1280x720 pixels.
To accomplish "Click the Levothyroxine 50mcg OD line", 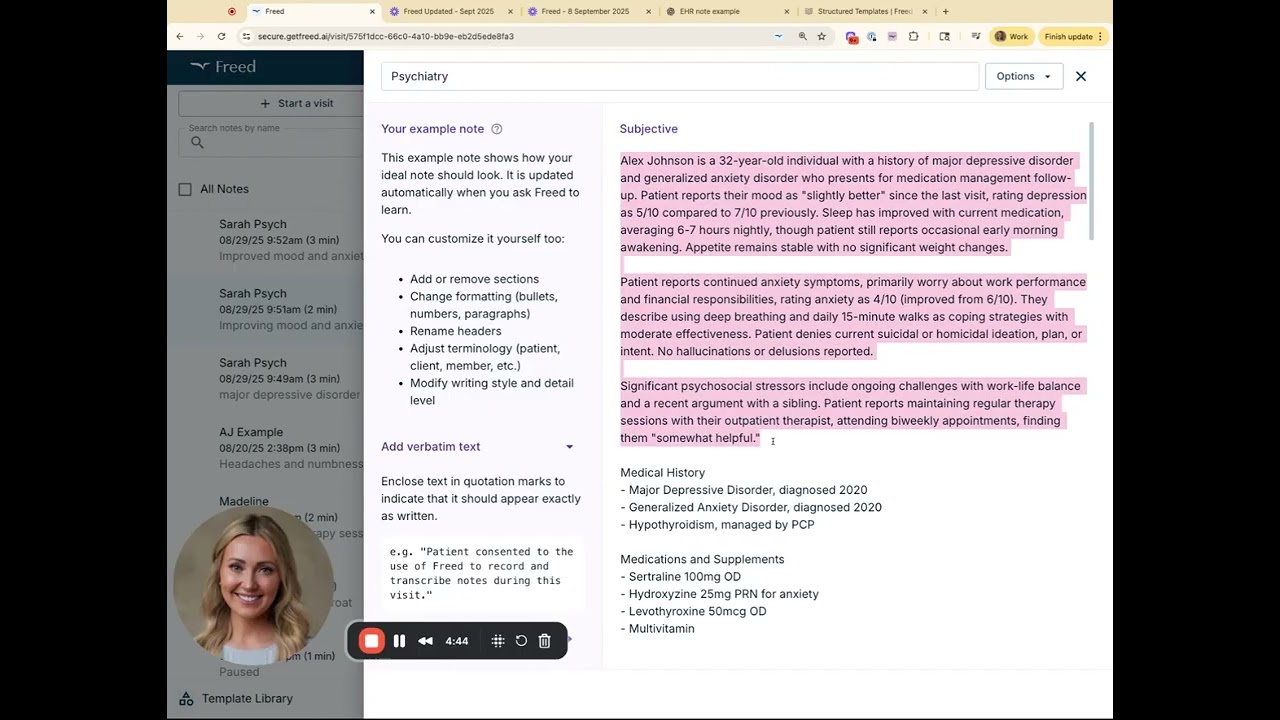I will pos(693,611).
